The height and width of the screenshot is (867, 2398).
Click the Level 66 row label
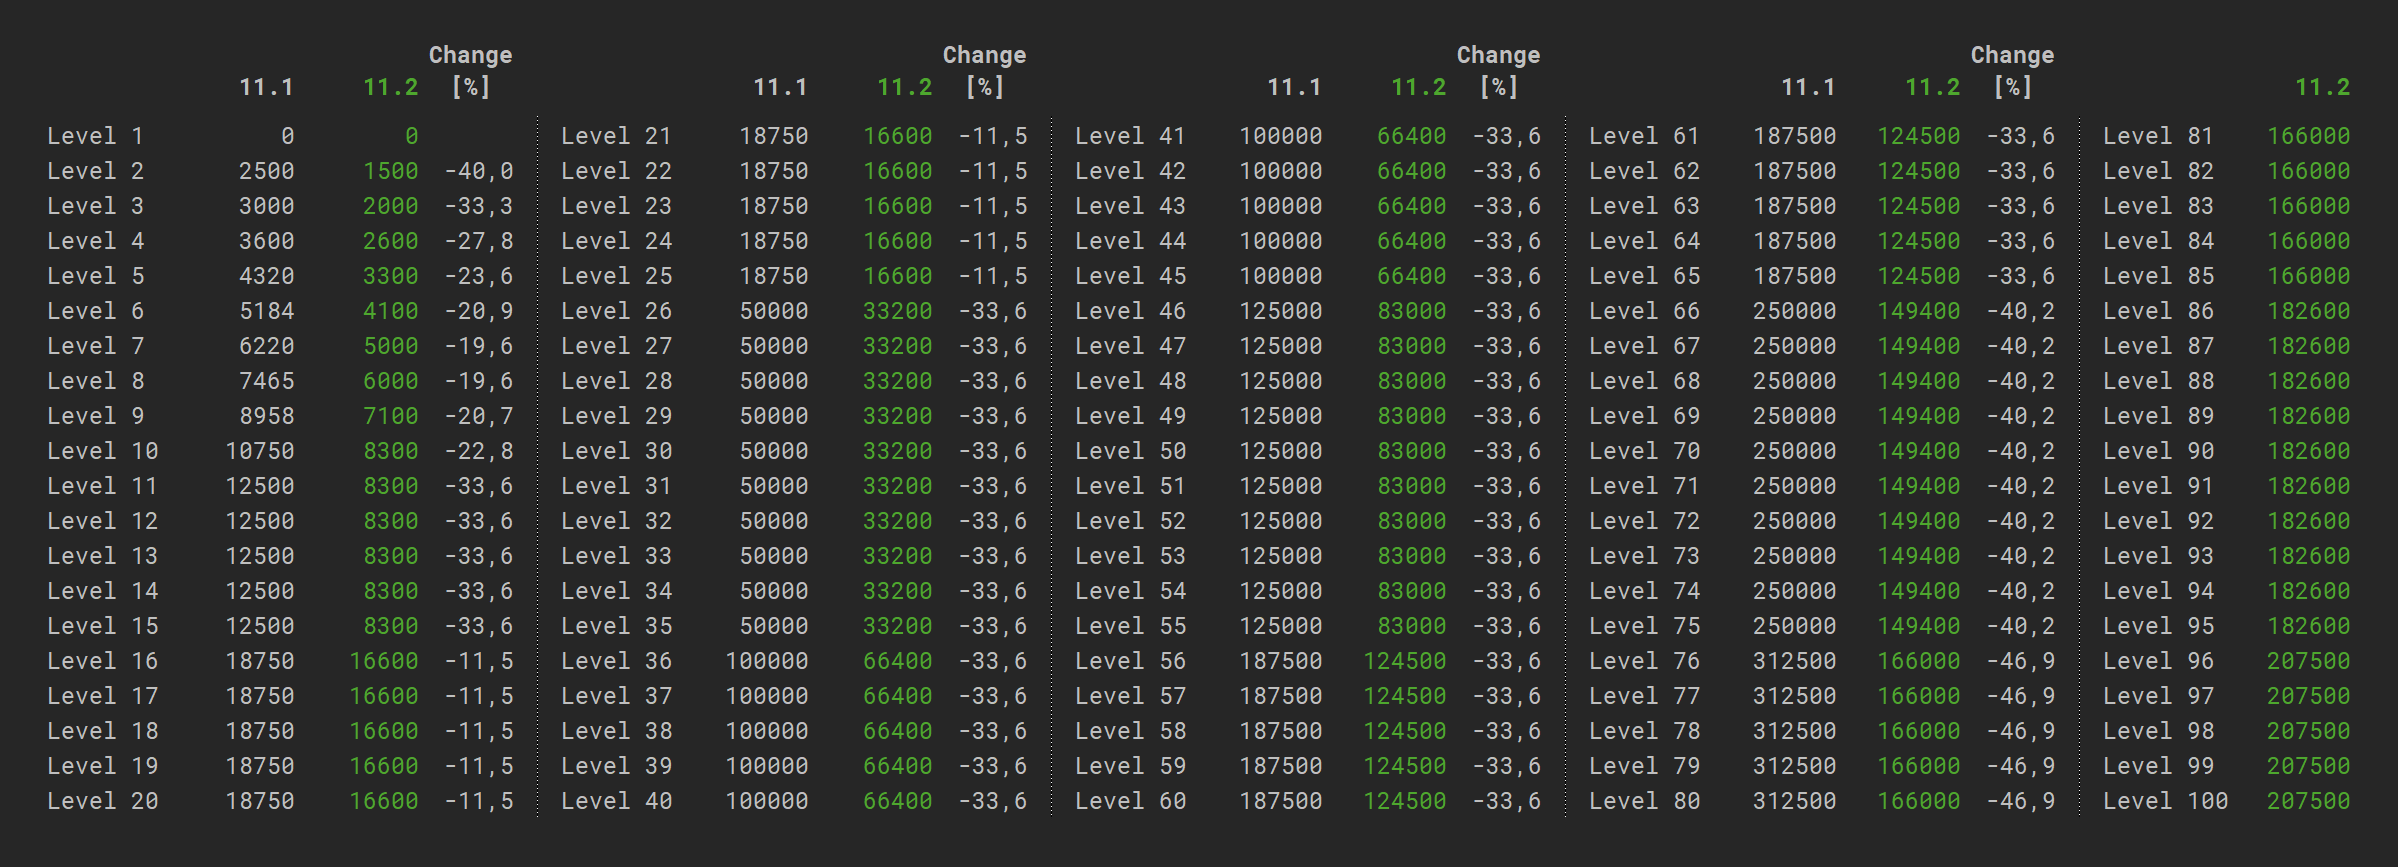pos(1644,311)
